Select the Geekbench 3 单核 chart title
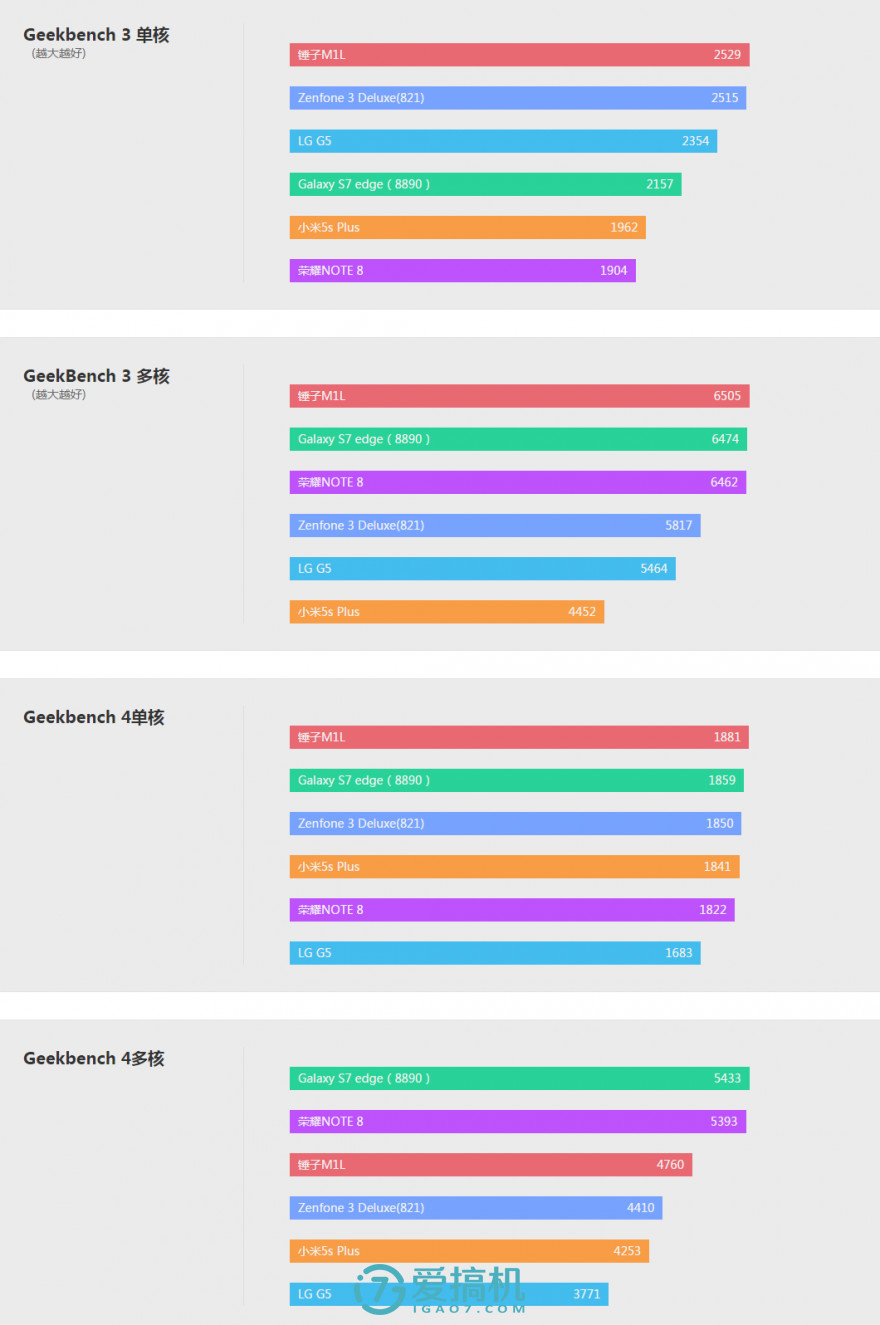Viewport: 880px width, 1325px height. pos(96,35)
